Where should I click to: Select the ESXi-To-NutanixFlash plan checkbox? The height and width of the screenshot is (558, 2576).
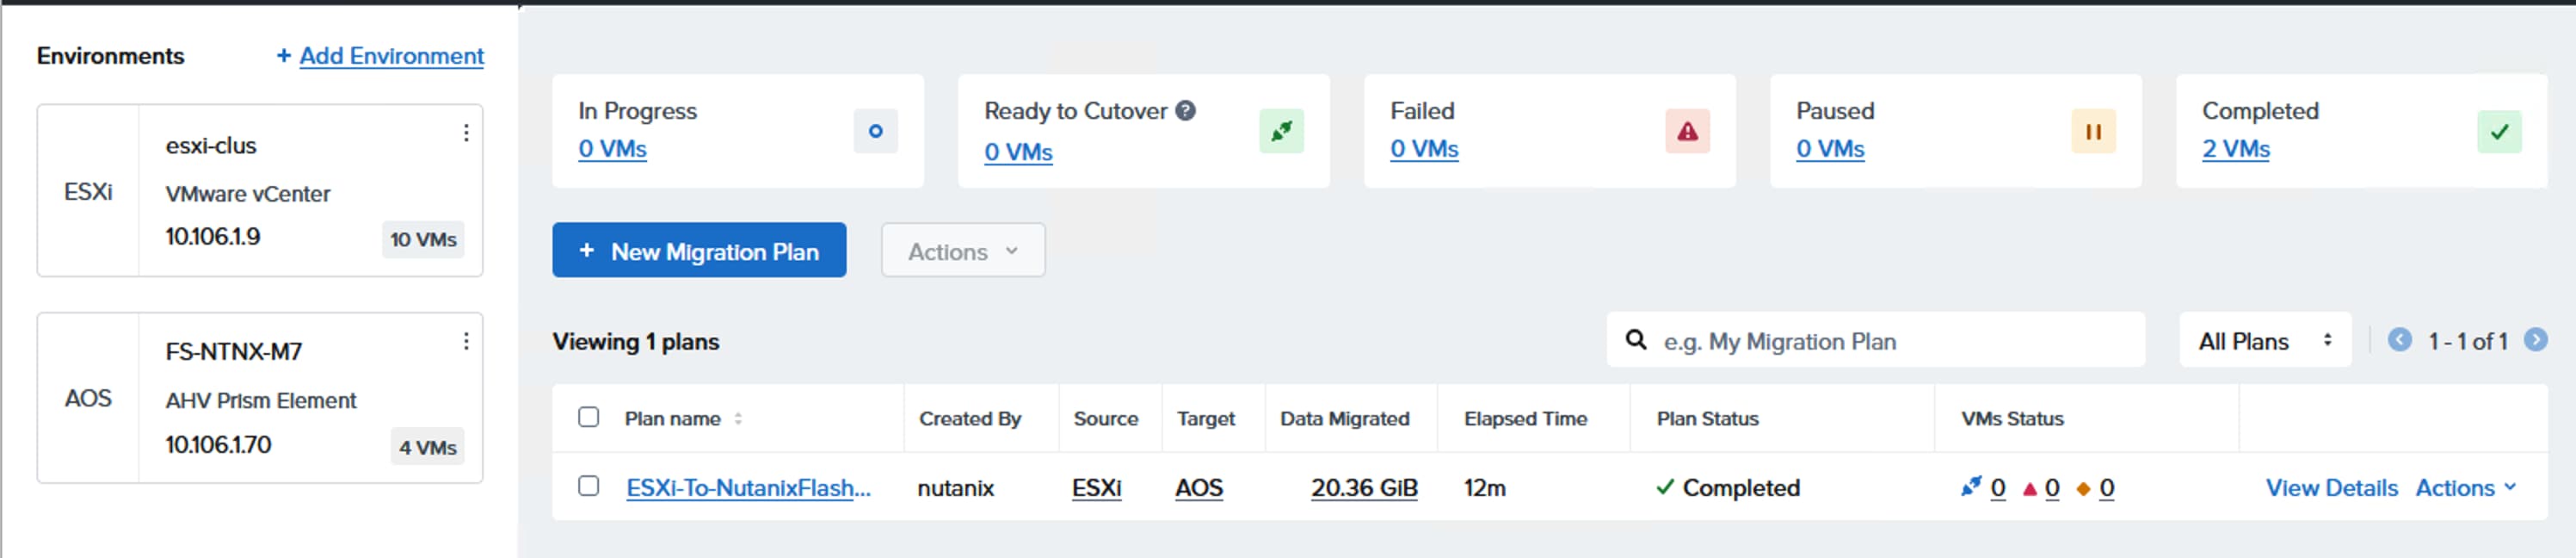point(589,486)
